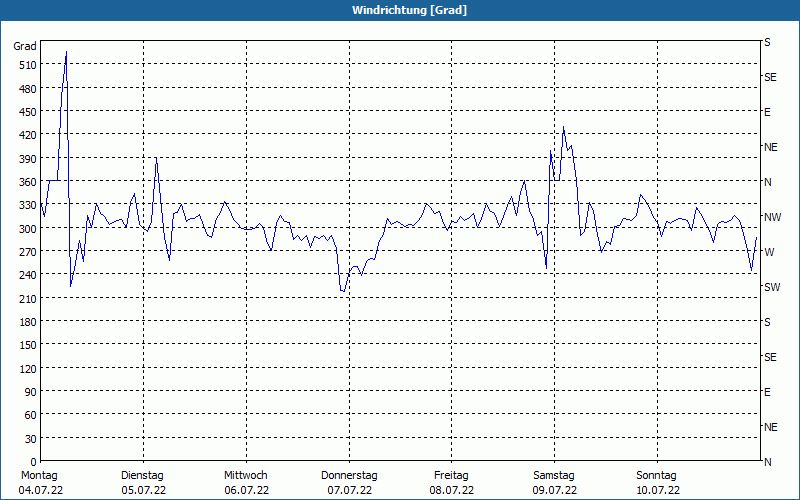Select the Montag 04.07.22 date label
Screen dimensions: 800x500
[40, 482]
